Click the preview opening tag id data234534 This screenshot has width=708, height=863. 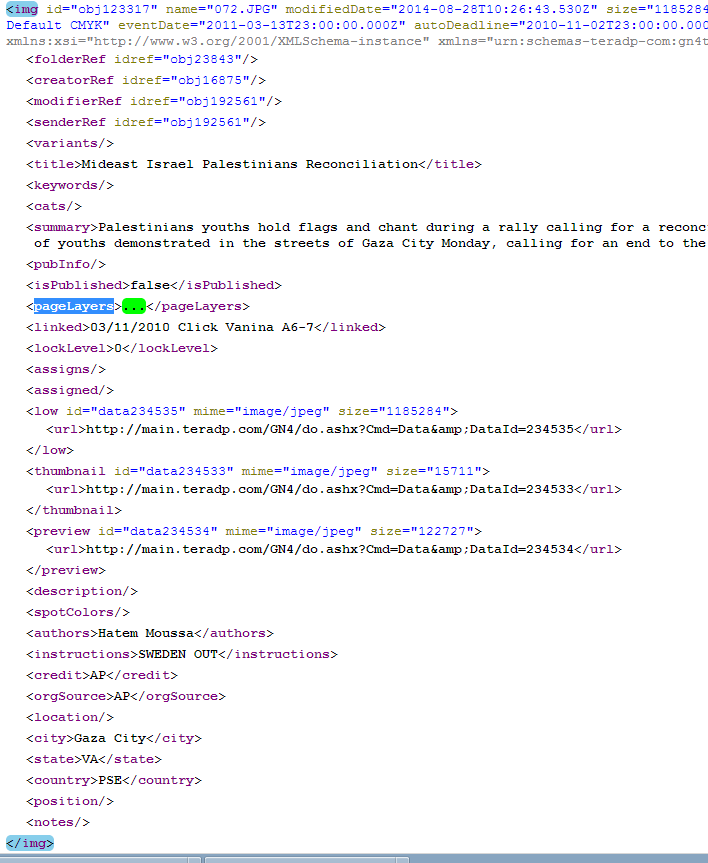254,531
